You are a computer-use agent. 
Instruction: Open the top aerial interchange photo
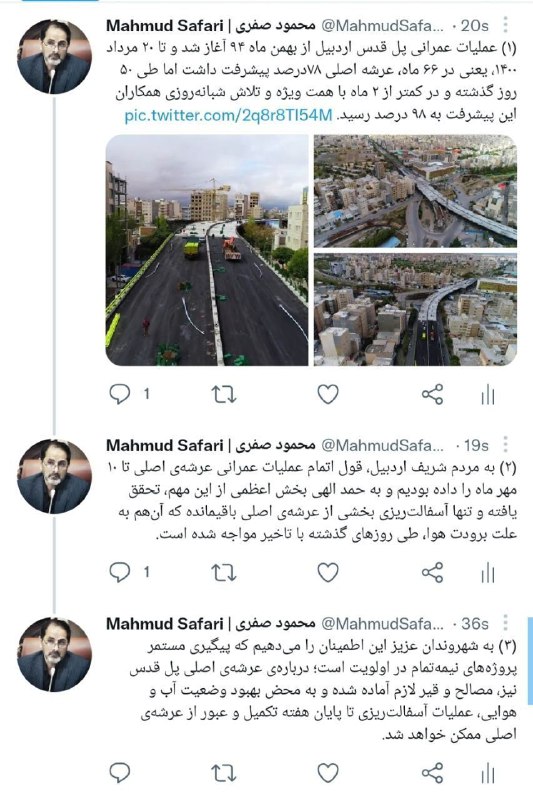click(x=415, y=191)
